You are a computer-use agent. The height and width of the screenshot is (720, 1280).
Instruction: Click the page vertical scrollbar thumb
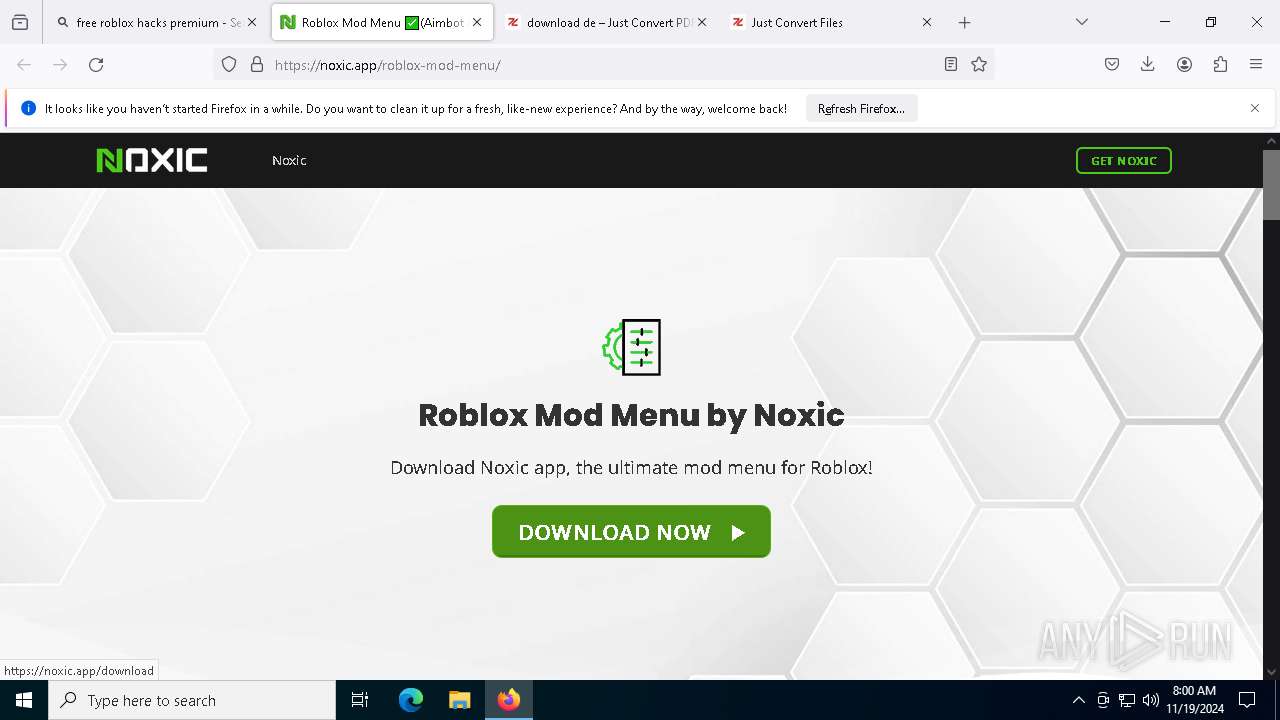coord(1271,185)
